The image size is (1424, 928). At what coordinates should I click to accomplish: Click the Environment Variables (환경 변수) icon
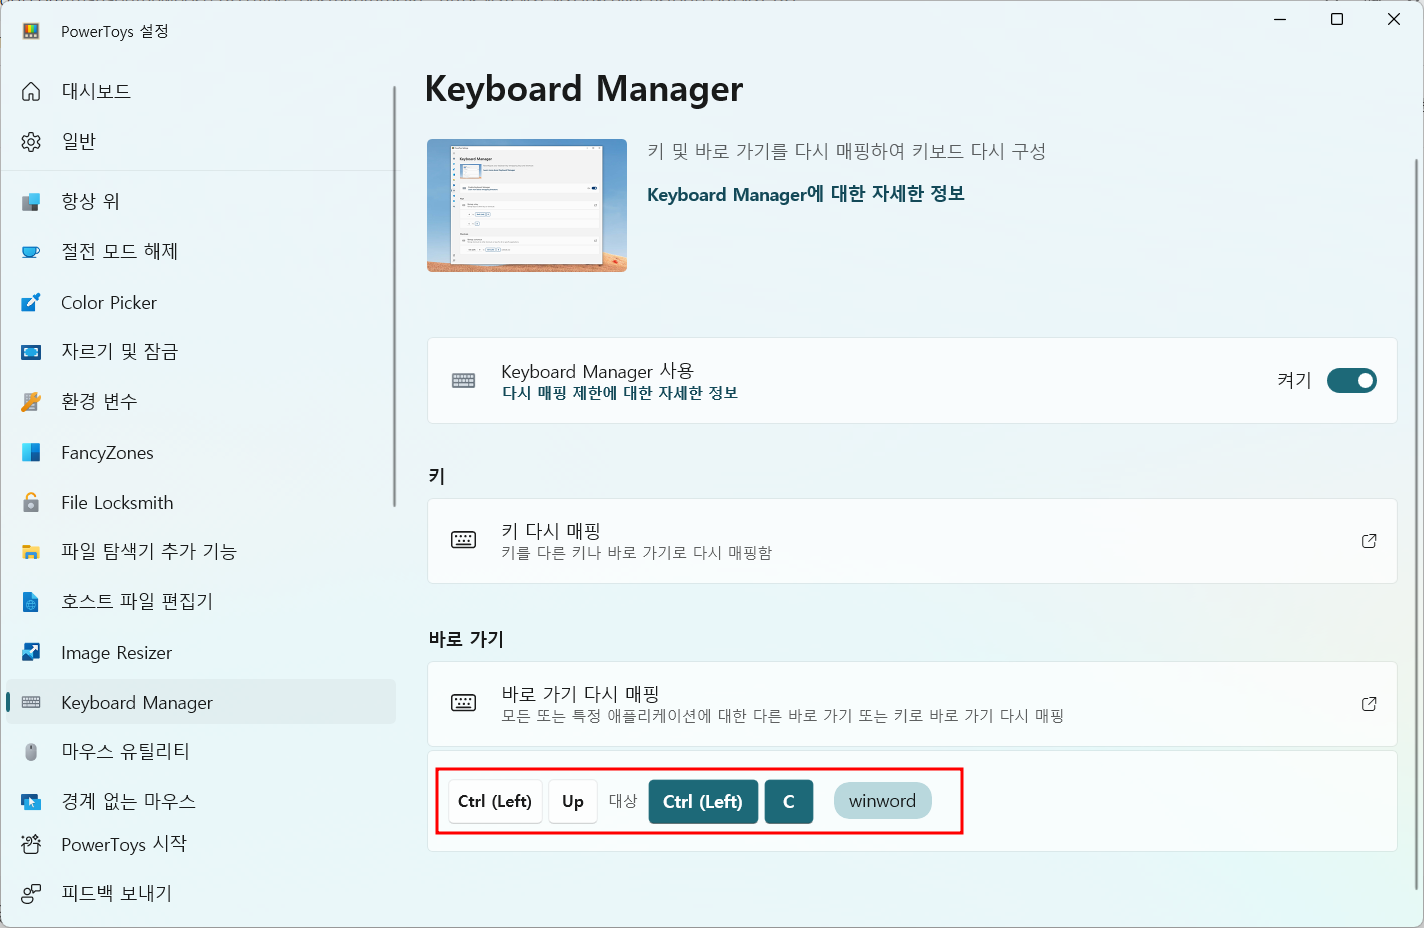point(31,402)
